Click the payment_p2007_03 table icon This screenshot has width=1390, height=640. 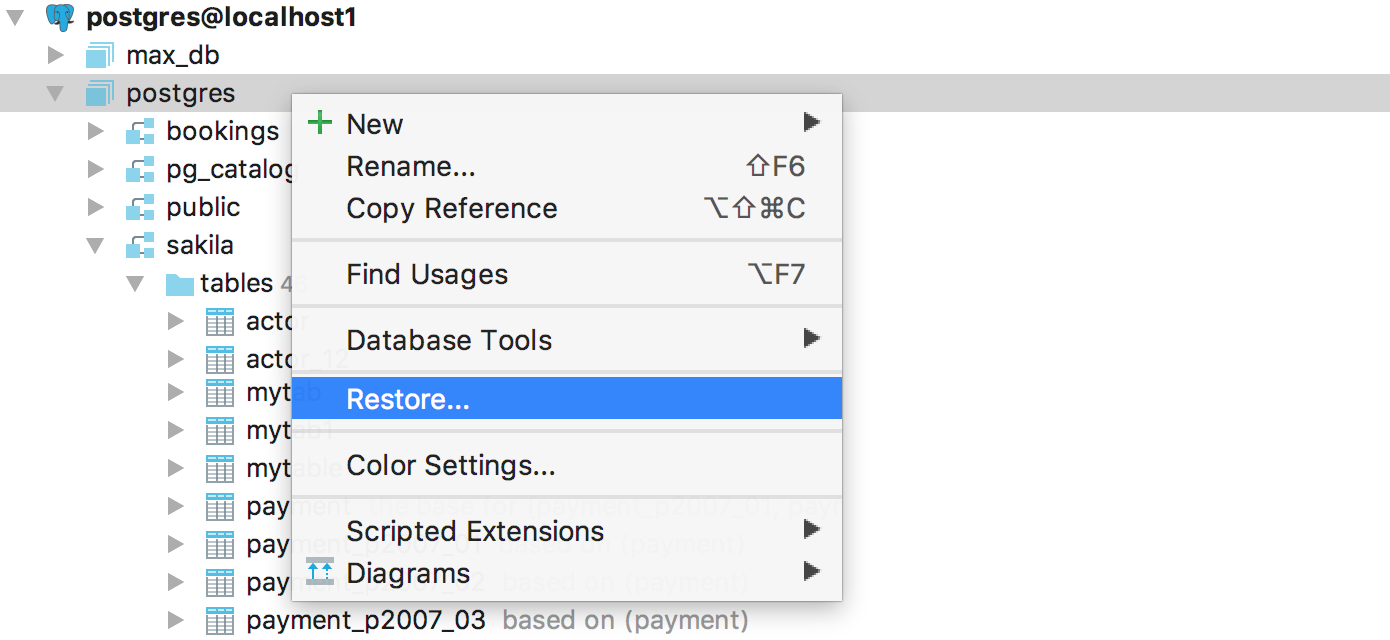pos(219,620)
